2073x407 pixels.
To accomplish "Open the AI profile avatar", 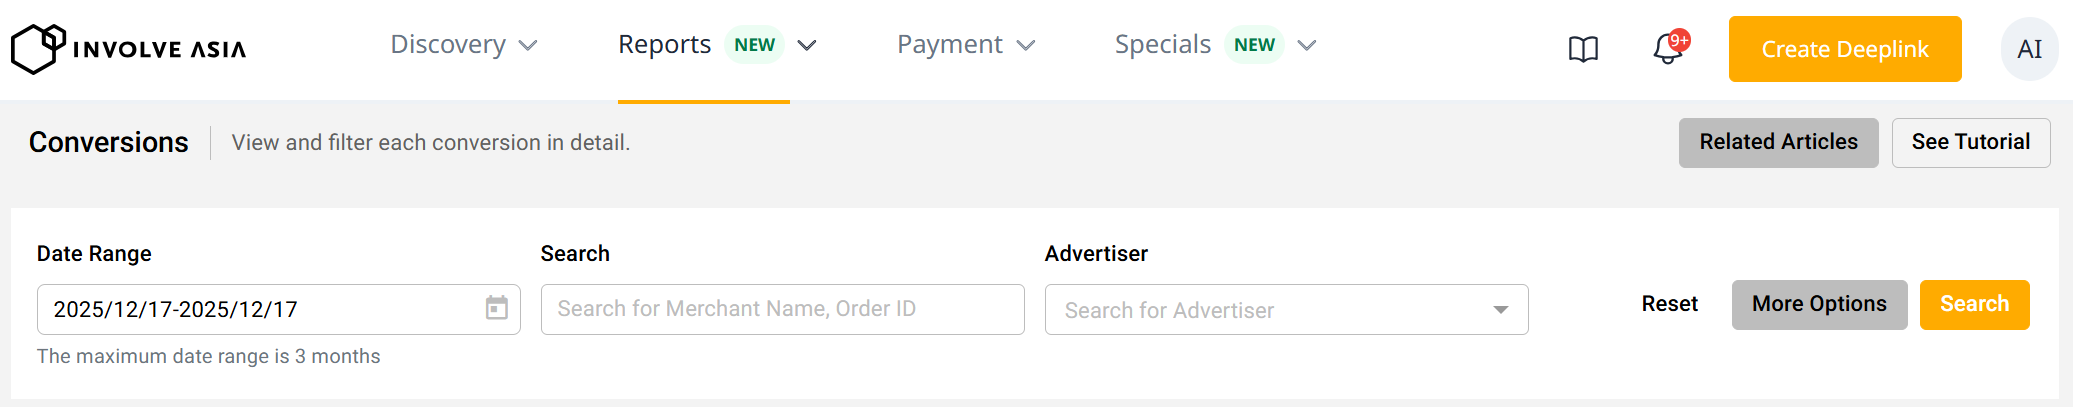I will (x=2029, y=49).
